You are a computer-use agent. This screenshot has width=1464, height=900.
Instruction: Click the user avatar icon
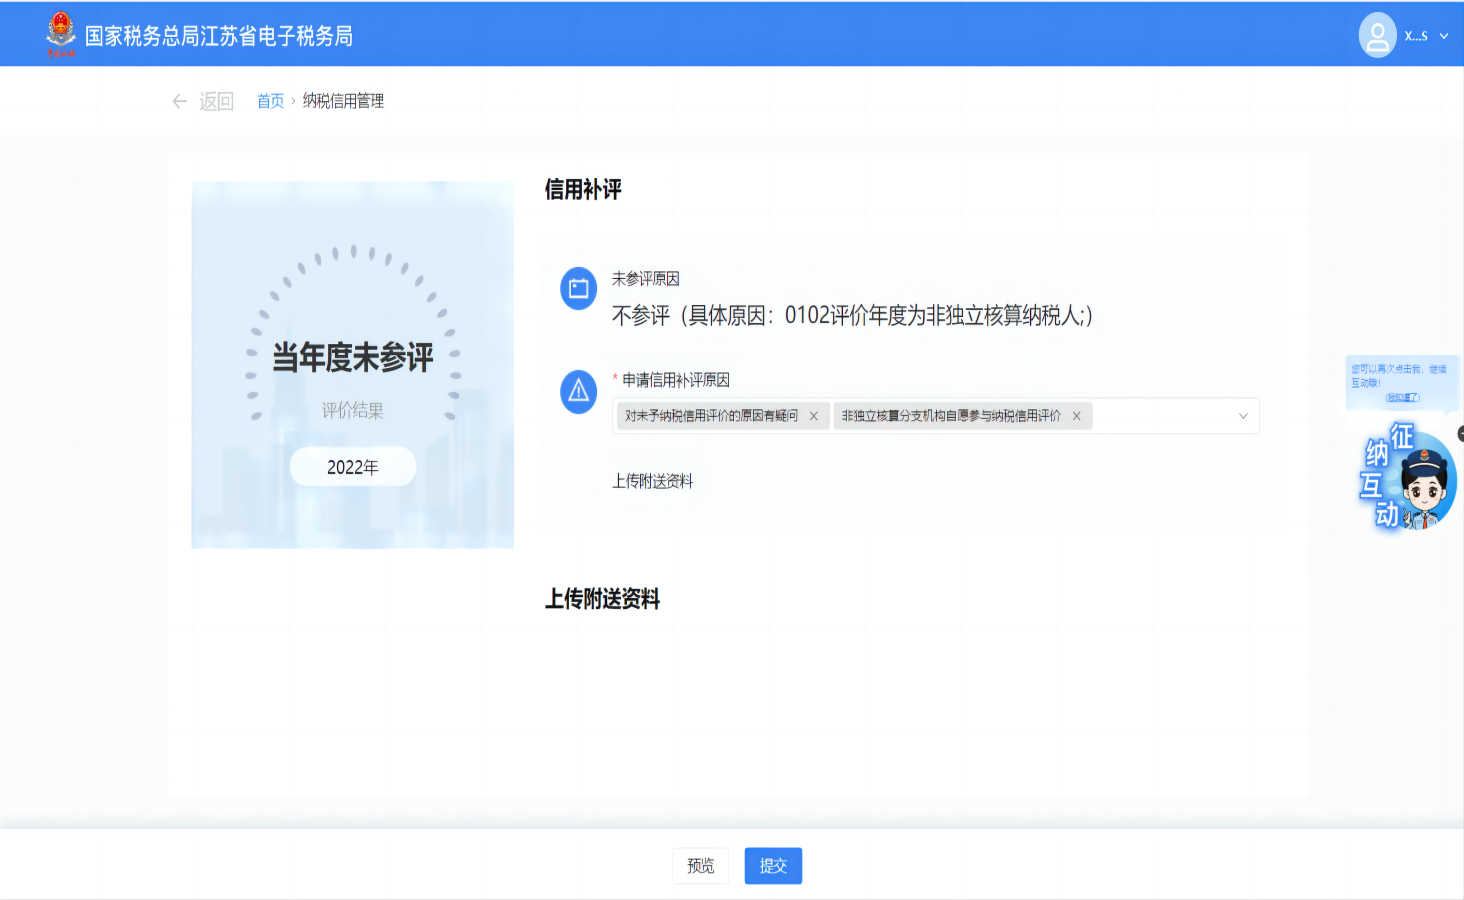point(1377,35)
